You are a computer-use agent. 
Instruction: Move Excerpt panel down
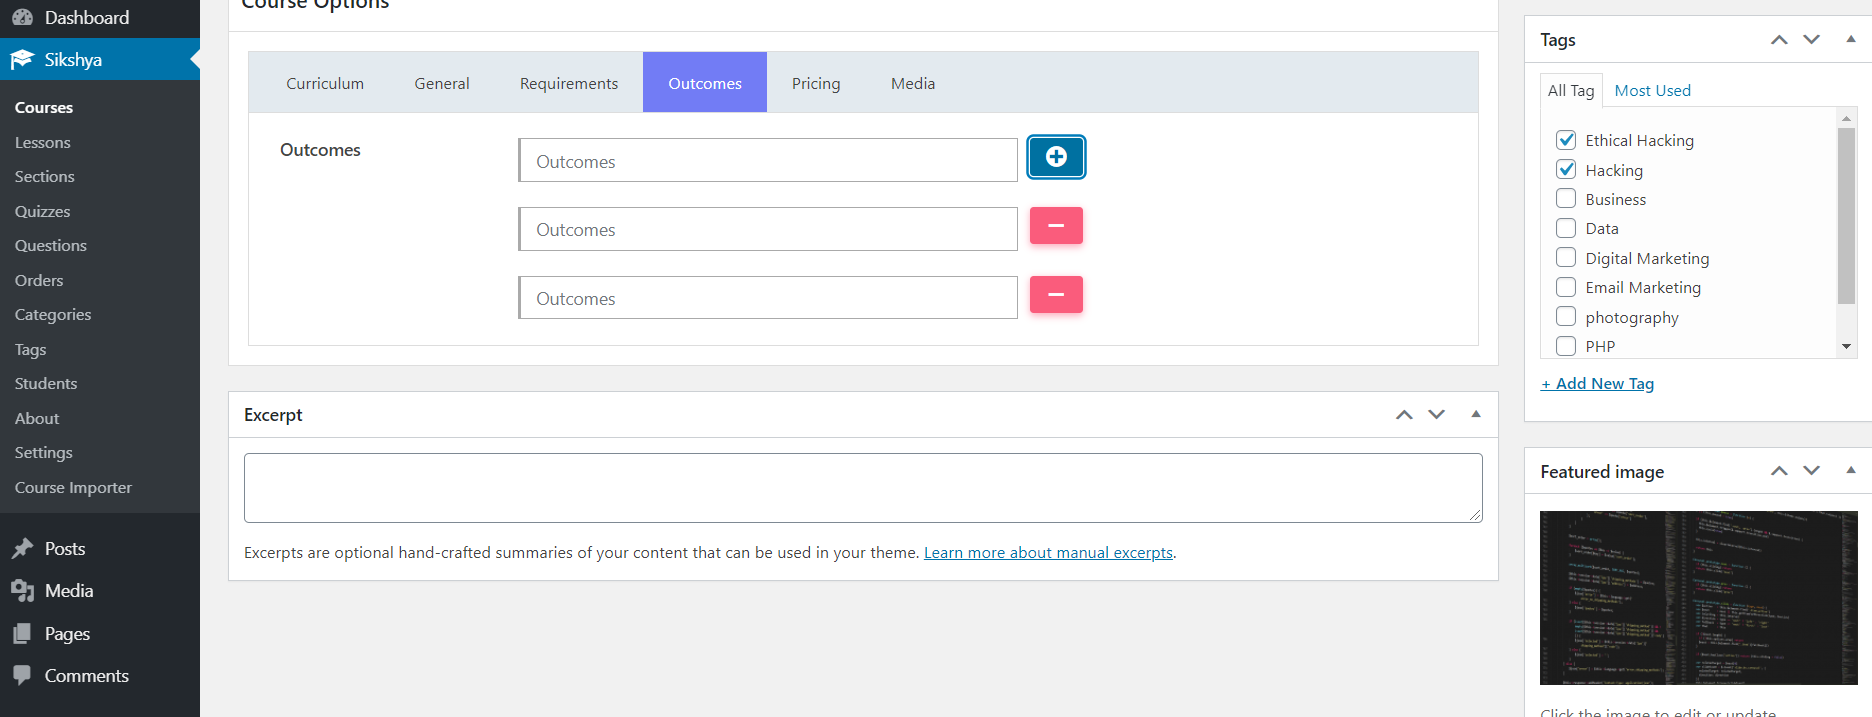pos(1436,415)
